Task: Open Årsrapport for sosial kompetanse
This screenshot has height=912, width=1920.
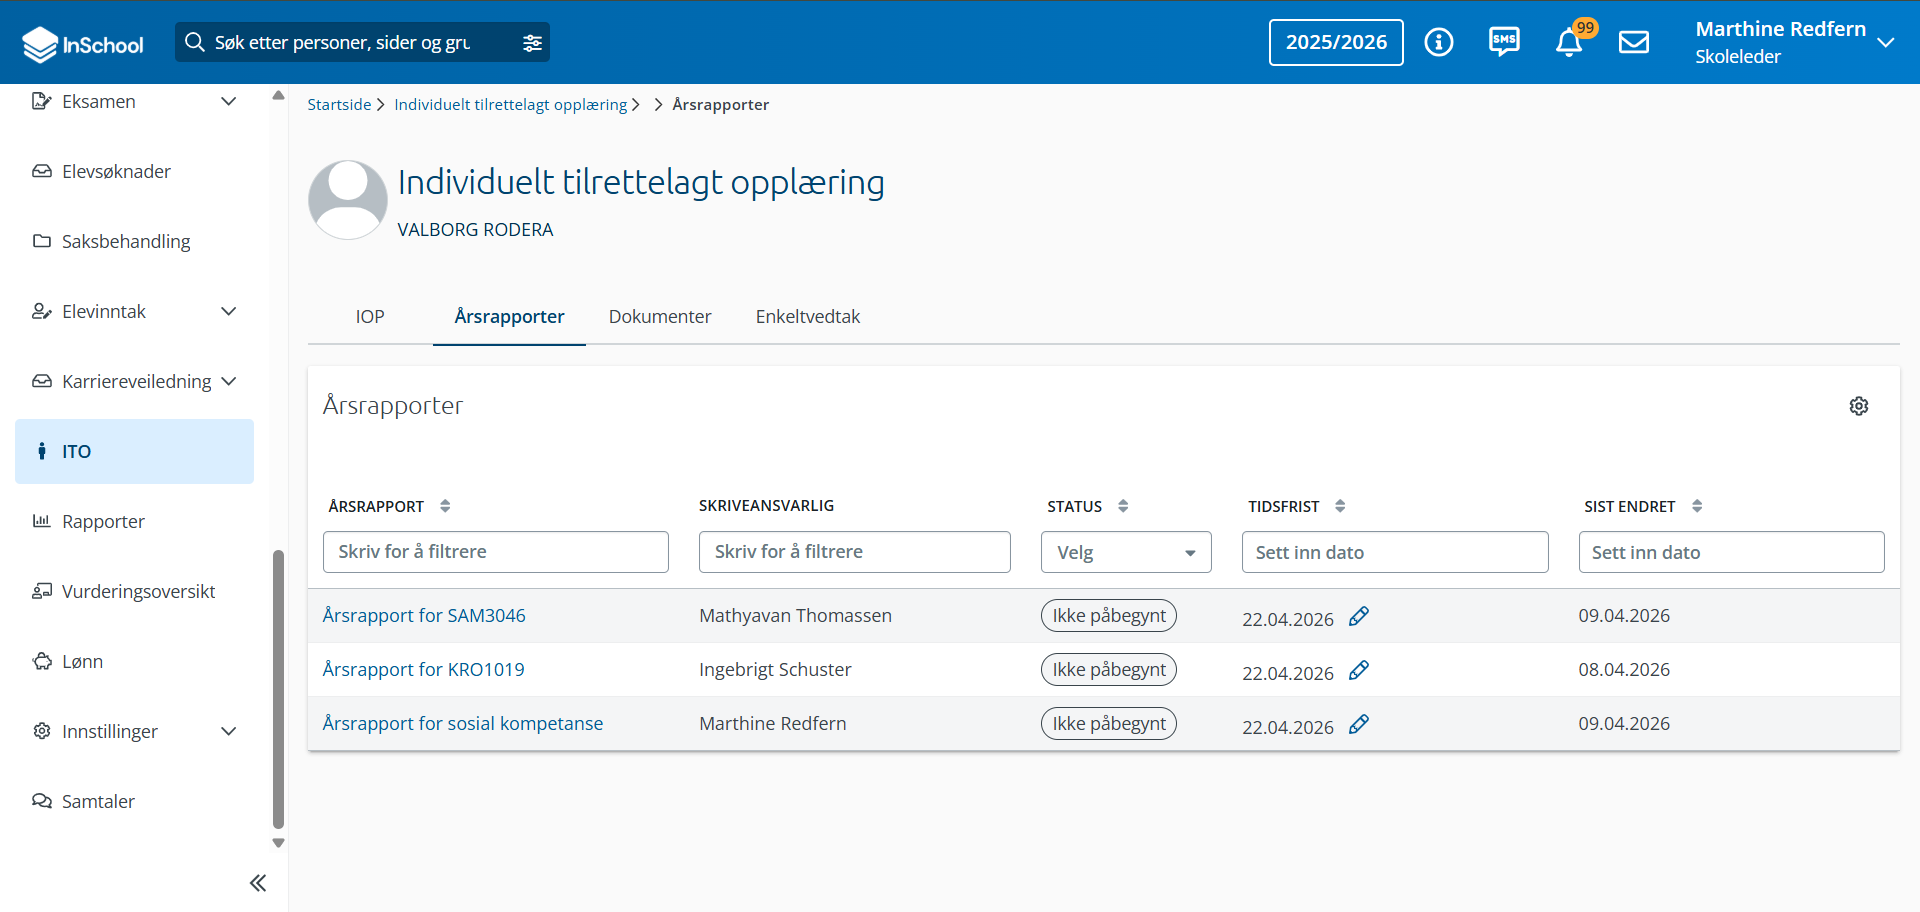Action: coord(463,724)
